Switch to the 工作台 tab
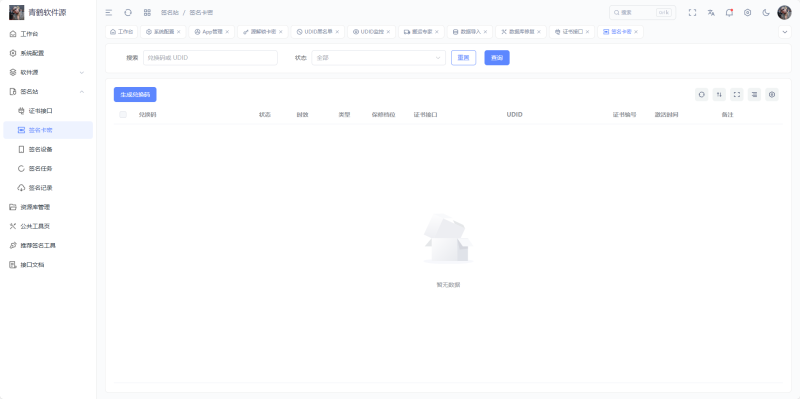Screen dimensions: 800x399 121,32
